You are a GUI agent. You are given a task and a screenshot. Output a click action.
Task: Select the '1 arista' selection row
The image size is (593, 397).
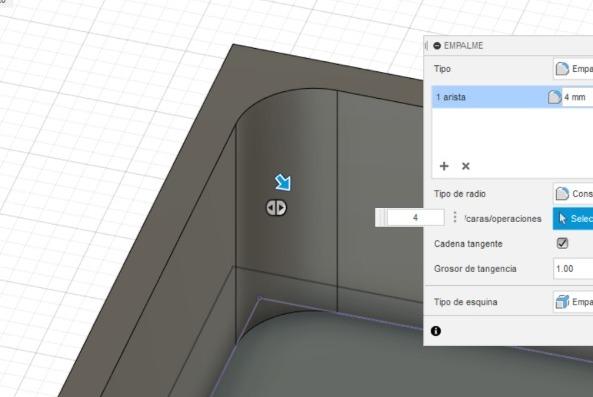tap(512, 97)
